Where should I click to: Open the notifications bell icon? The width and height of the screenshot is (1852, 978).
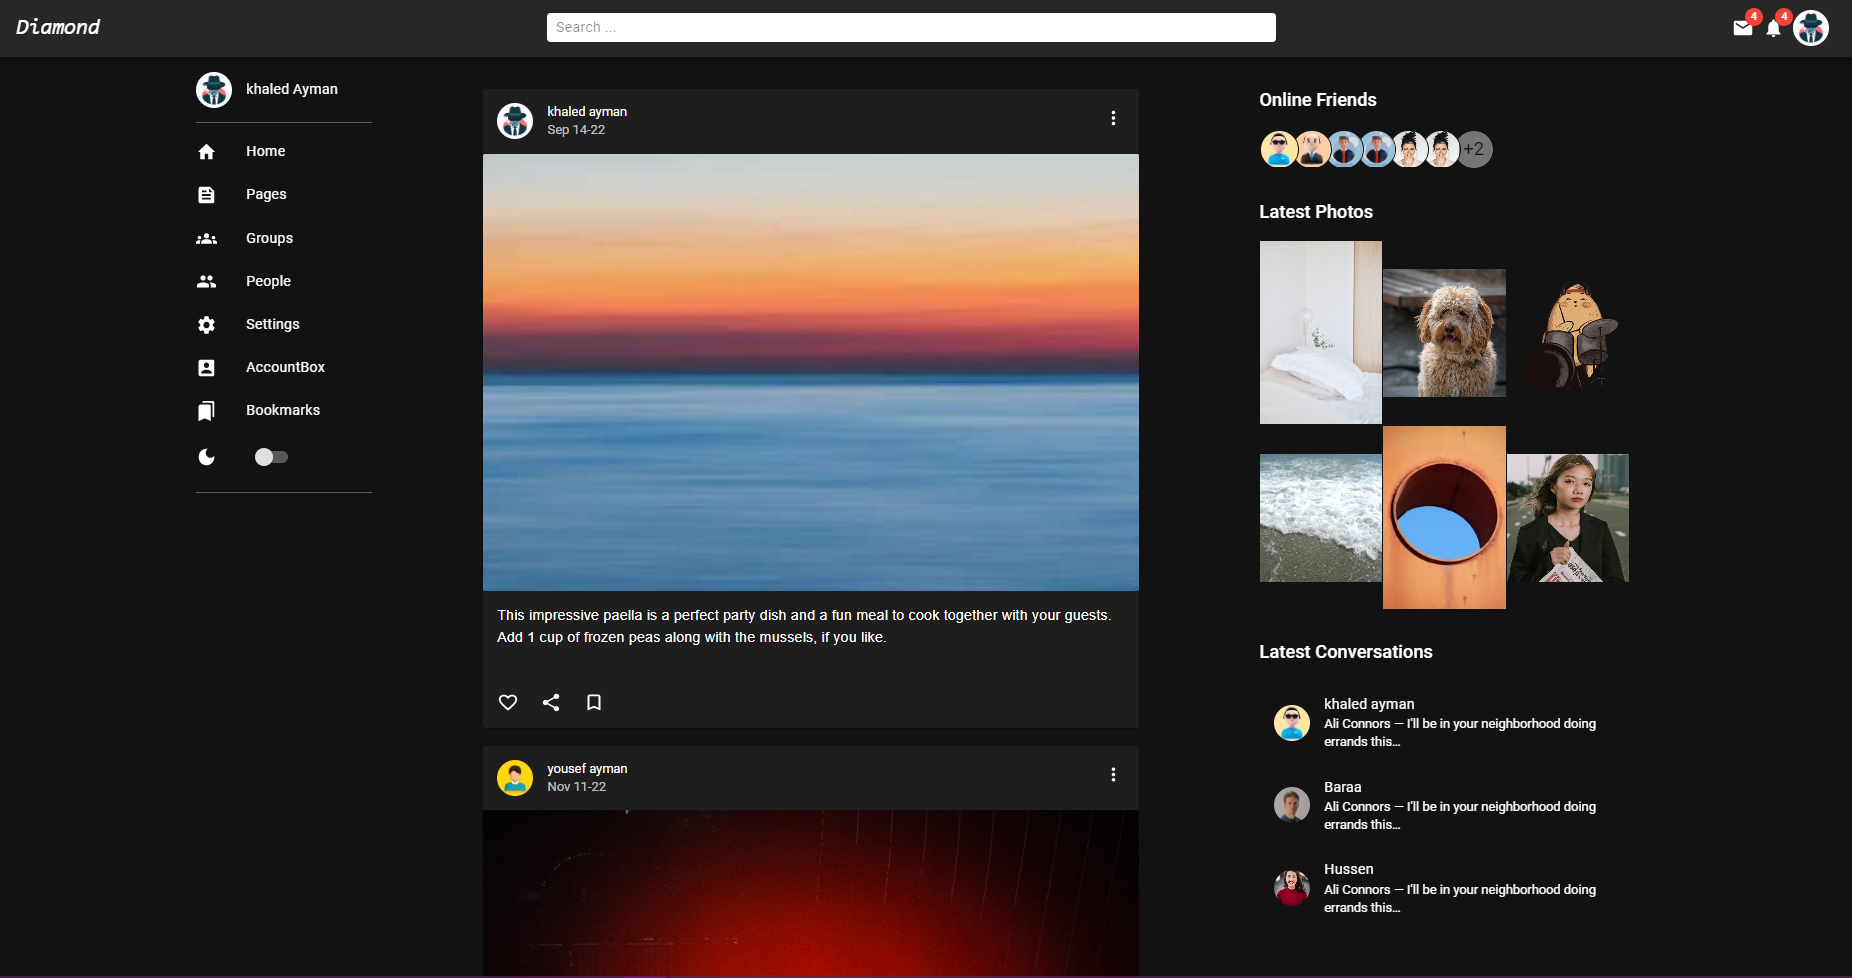1773,28
